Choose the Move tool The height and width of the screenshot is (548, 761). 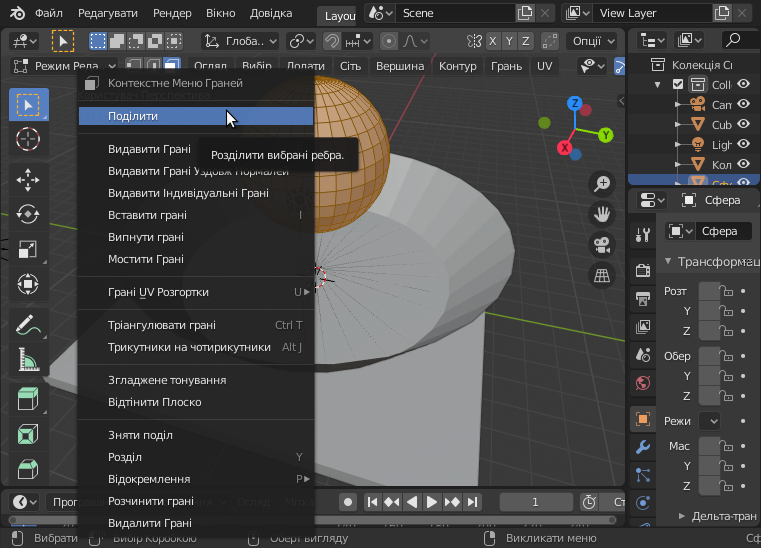[x=28, y=180]
